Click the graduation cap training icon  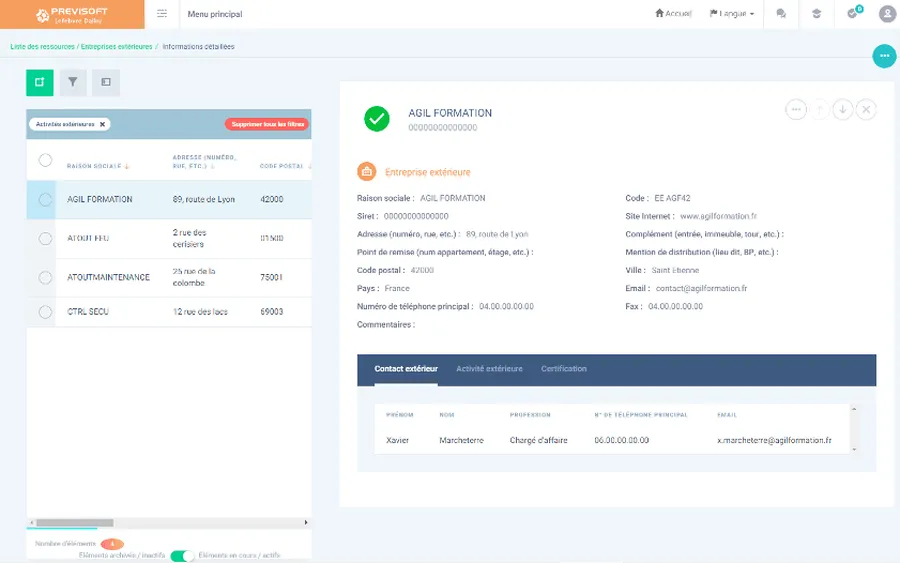coord(816,14)
